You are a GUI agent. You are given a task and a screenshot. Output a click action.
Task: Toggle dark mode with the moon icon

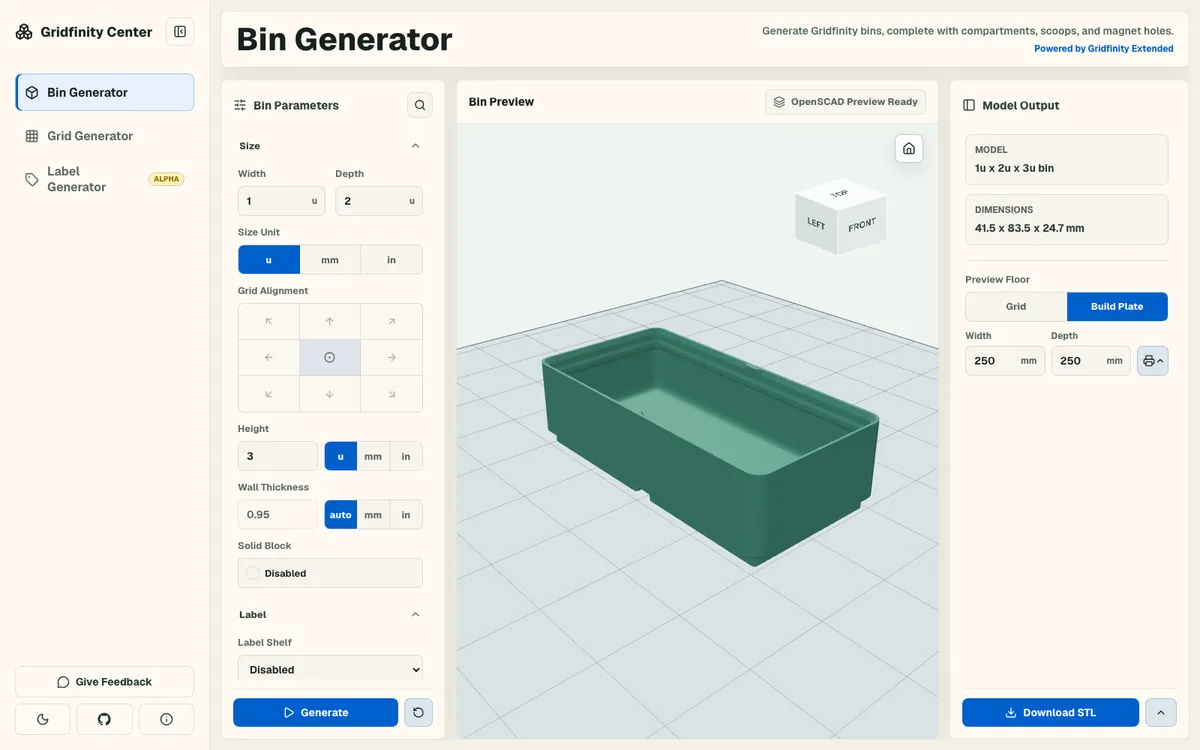click(43, 719)
